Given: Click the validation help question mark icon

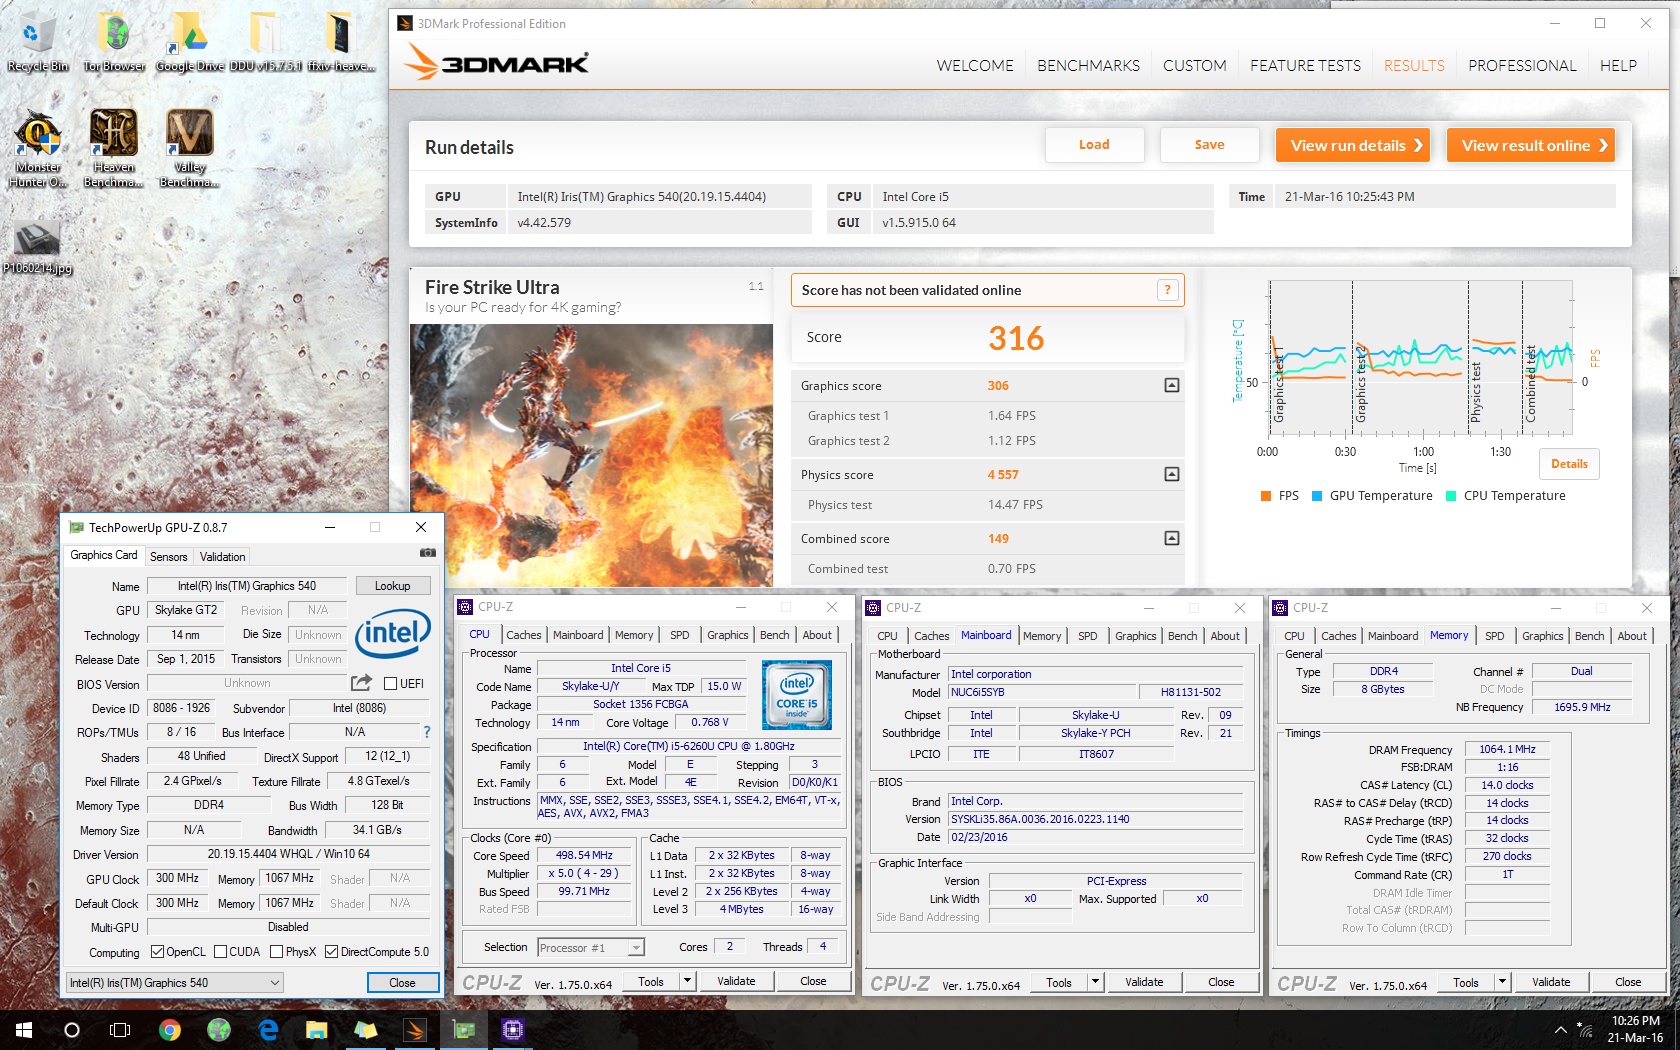Looking at the screenshot, I should pos(1166,290).
